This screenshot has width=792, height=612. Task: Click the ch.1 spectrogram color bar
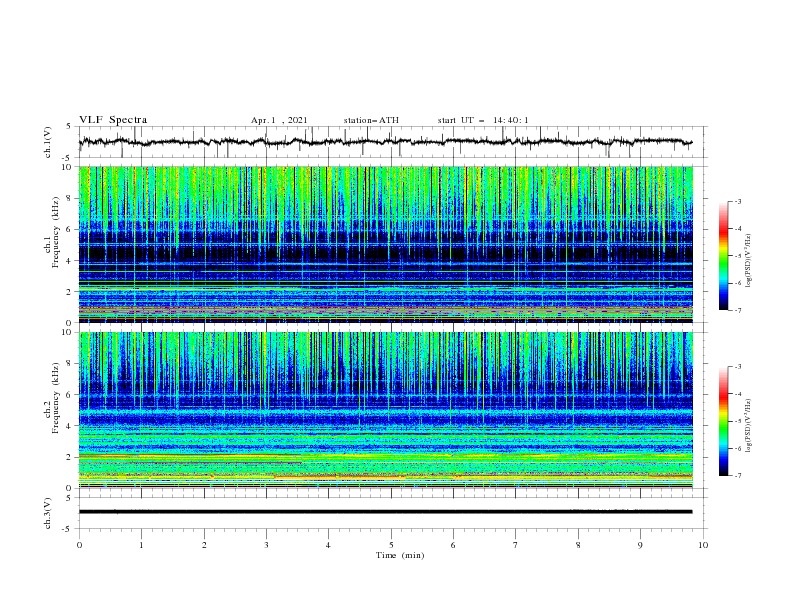coord(723,255)
